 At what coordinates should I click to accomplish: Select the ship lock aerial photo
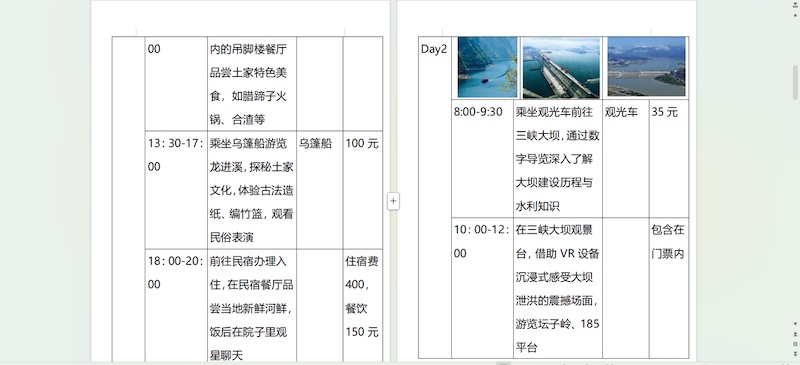pyautogui.click(x=561, y=67)
